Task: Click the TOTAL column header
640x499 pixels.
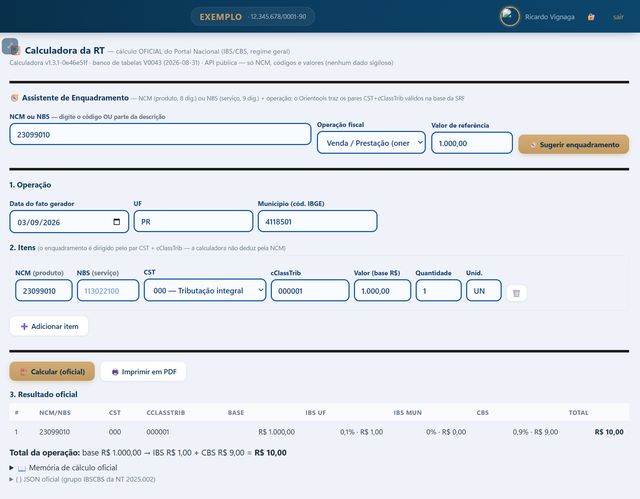Action: 578,413
